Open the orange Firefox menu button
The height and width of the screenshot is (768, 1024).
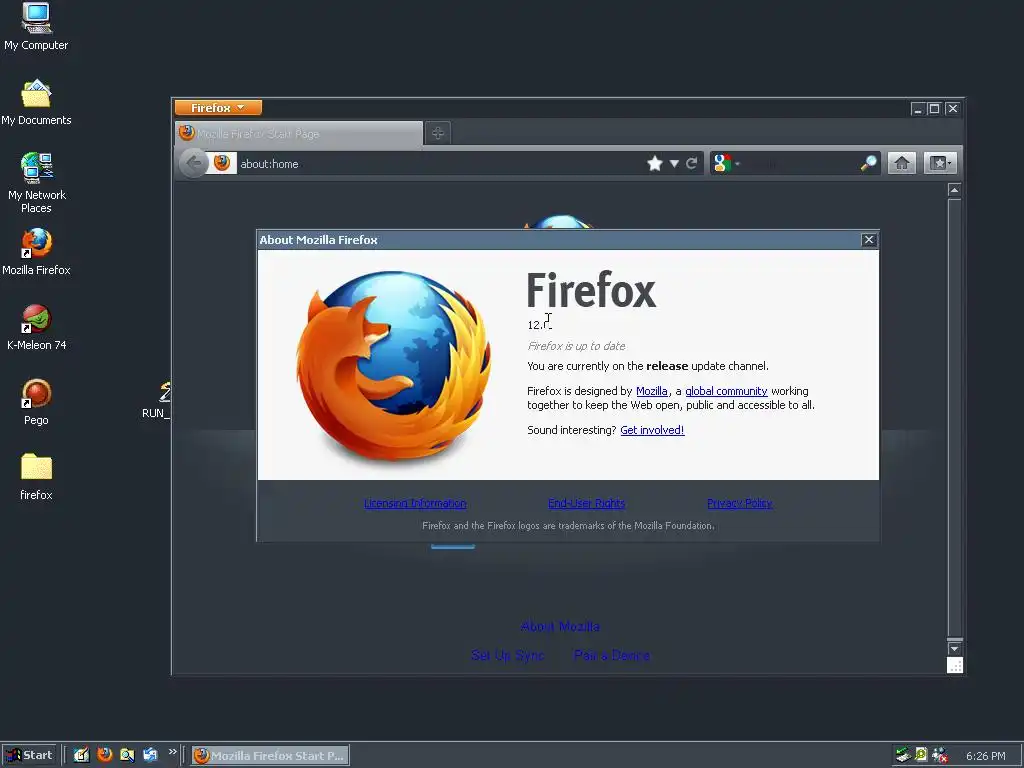click(218, 108)
